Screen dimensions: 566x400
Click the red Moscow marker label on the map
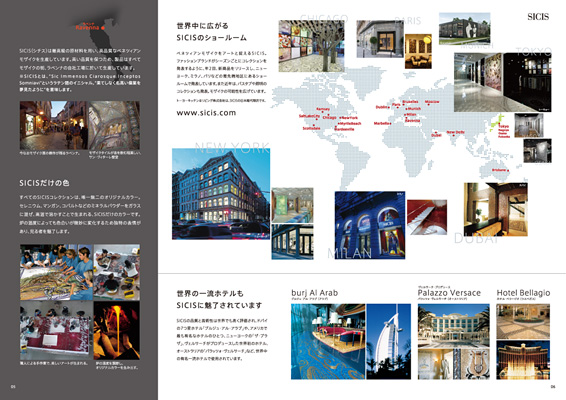point(432,102)
